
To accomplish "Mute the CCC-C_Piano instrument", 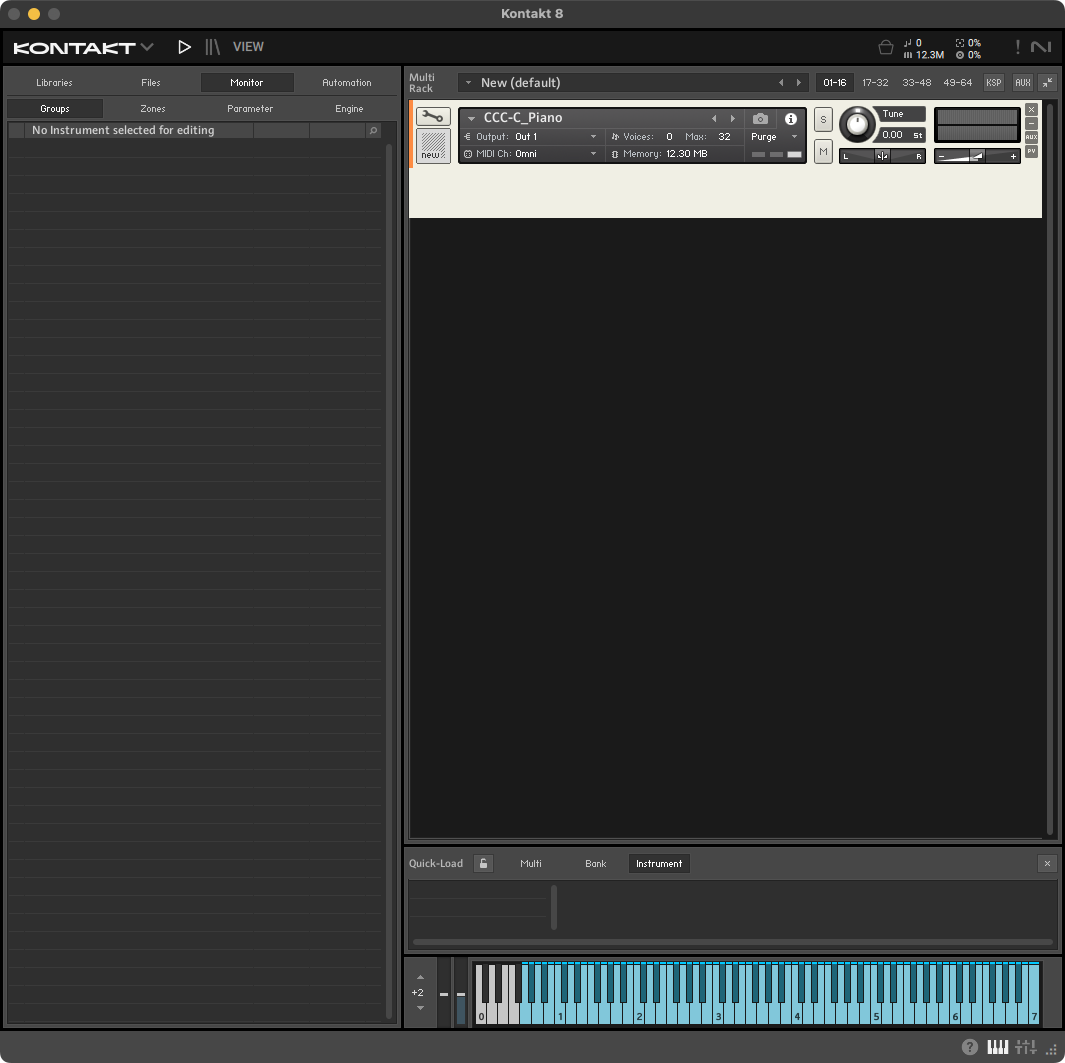I will [823, 151].
